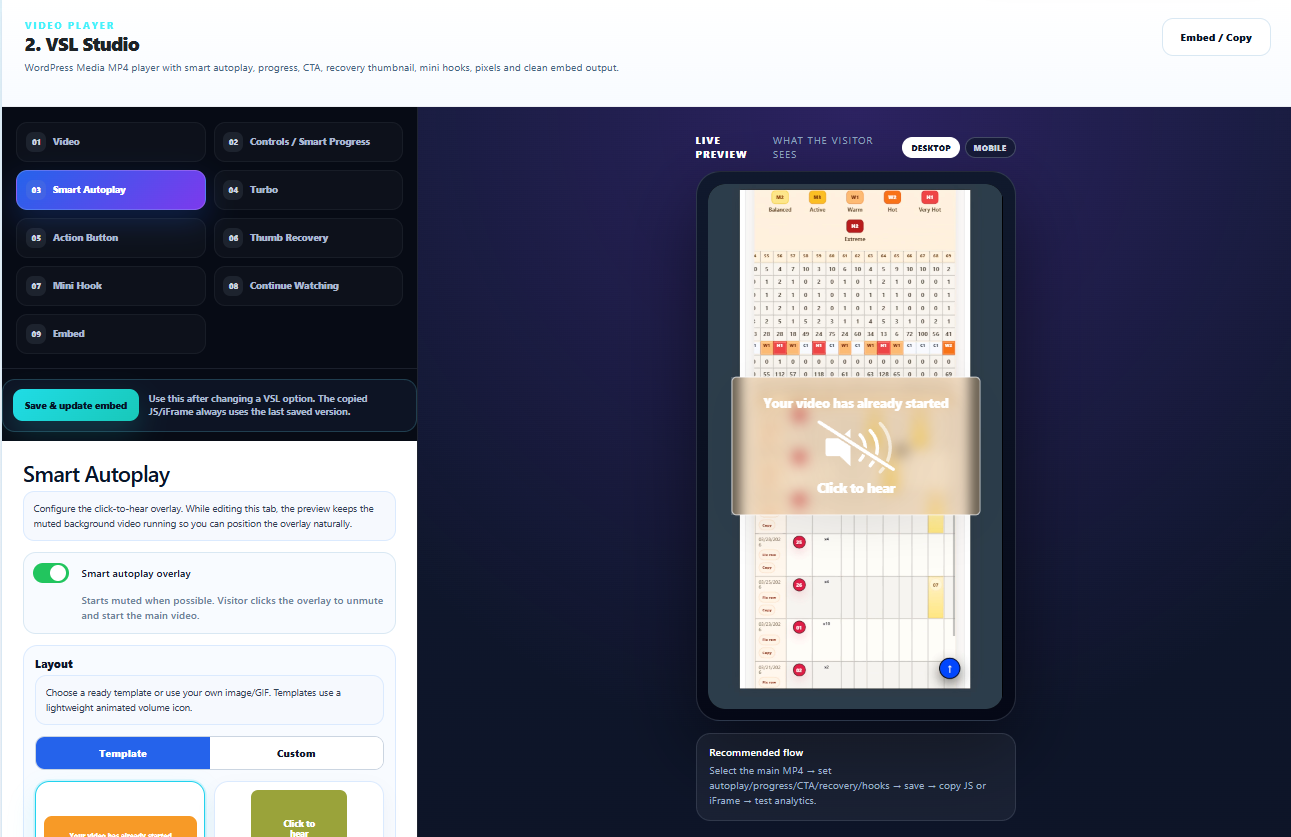The image size is (1291, 837).
Task: Toggle the Smart autoplay overlay switch
Action: pyautogui.click(x=51, y=573)
